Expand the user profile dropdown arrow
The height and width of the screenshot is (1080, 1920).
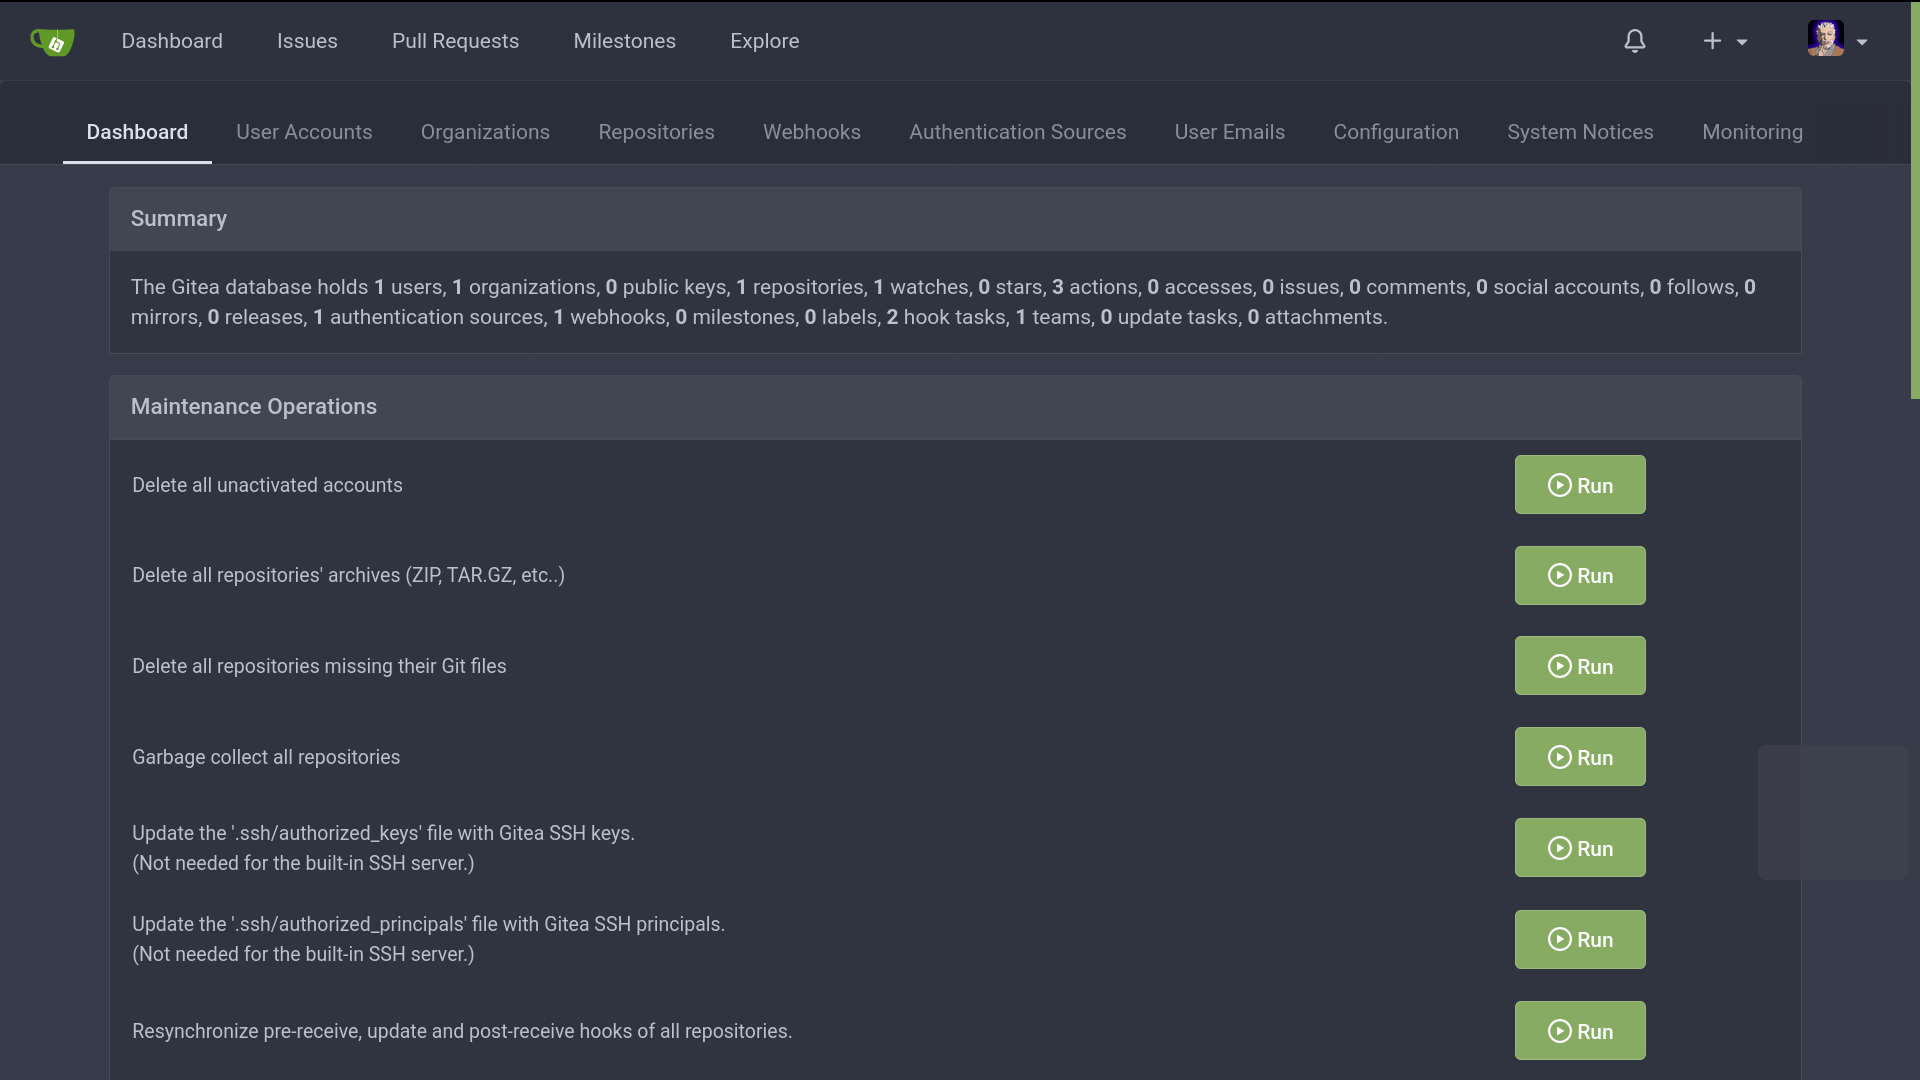[x=1862, y=42]
